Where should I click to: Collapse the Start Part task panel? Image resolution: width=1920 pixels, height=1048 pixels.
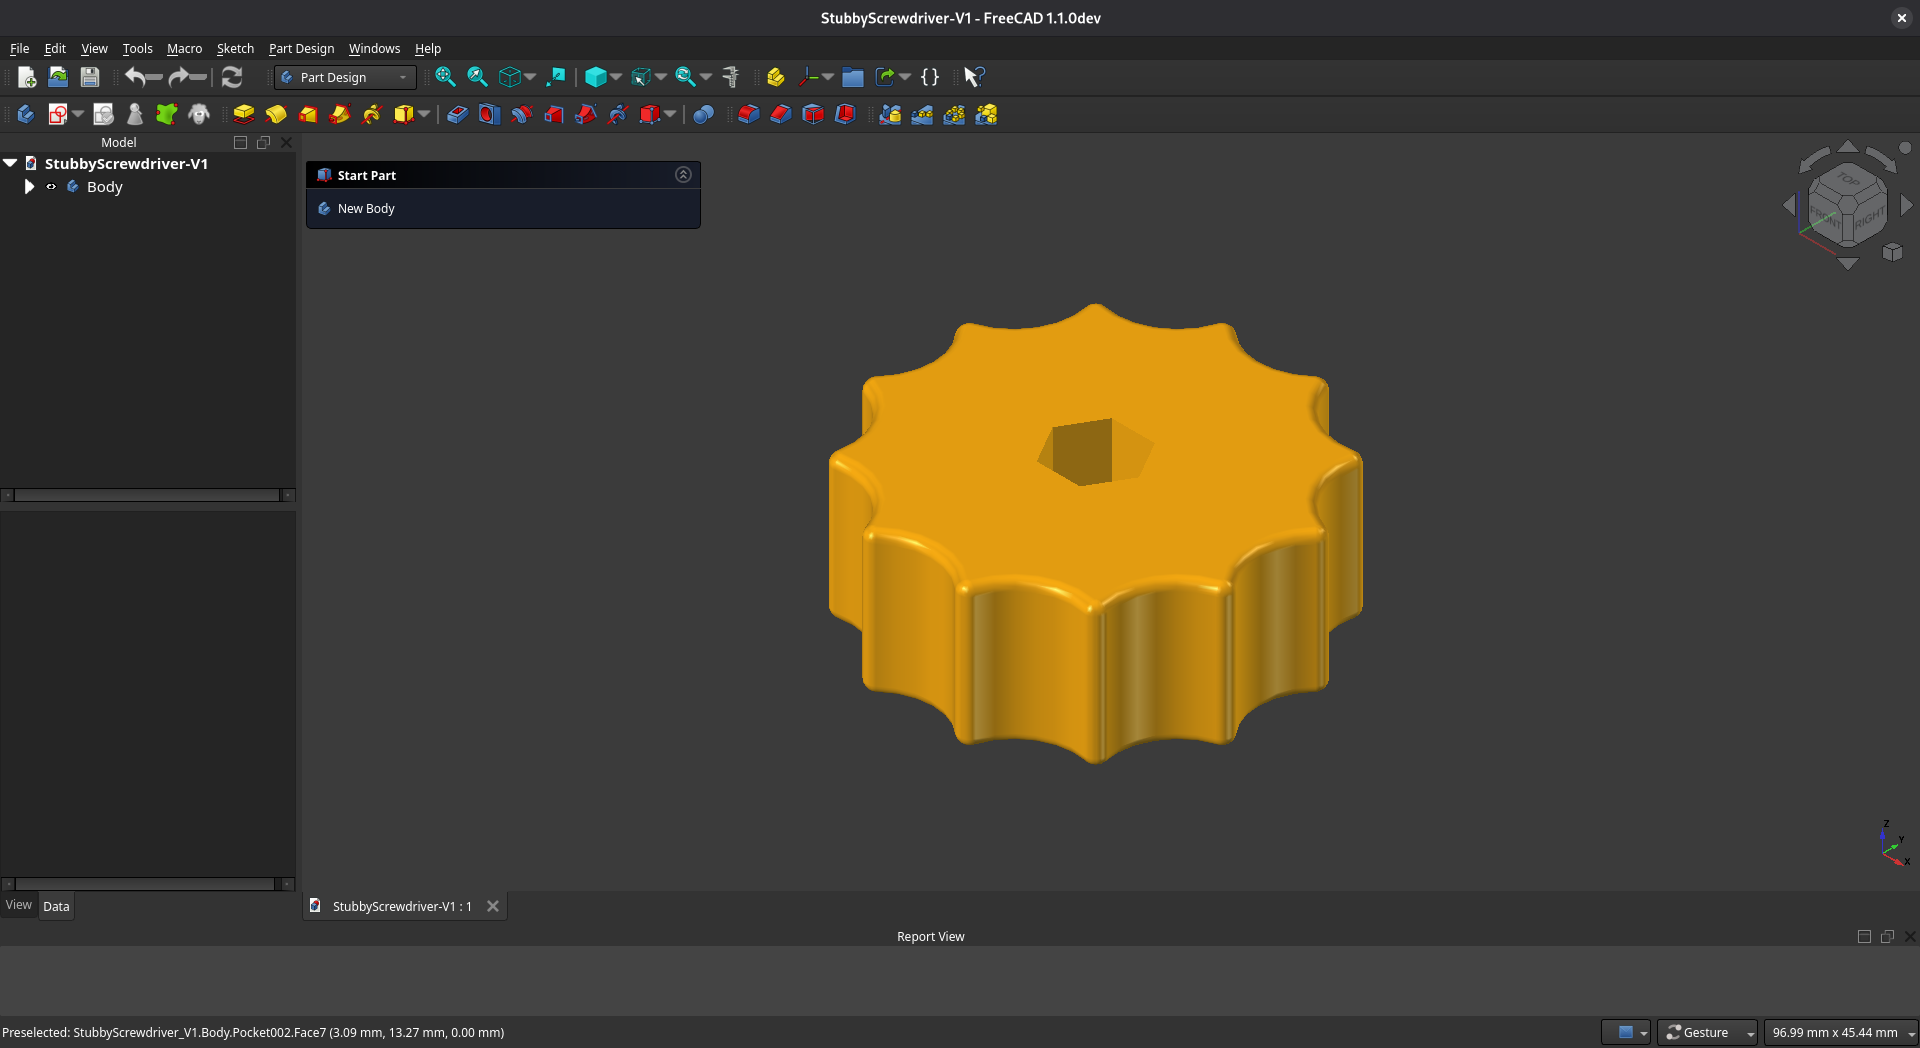[683, 175]
